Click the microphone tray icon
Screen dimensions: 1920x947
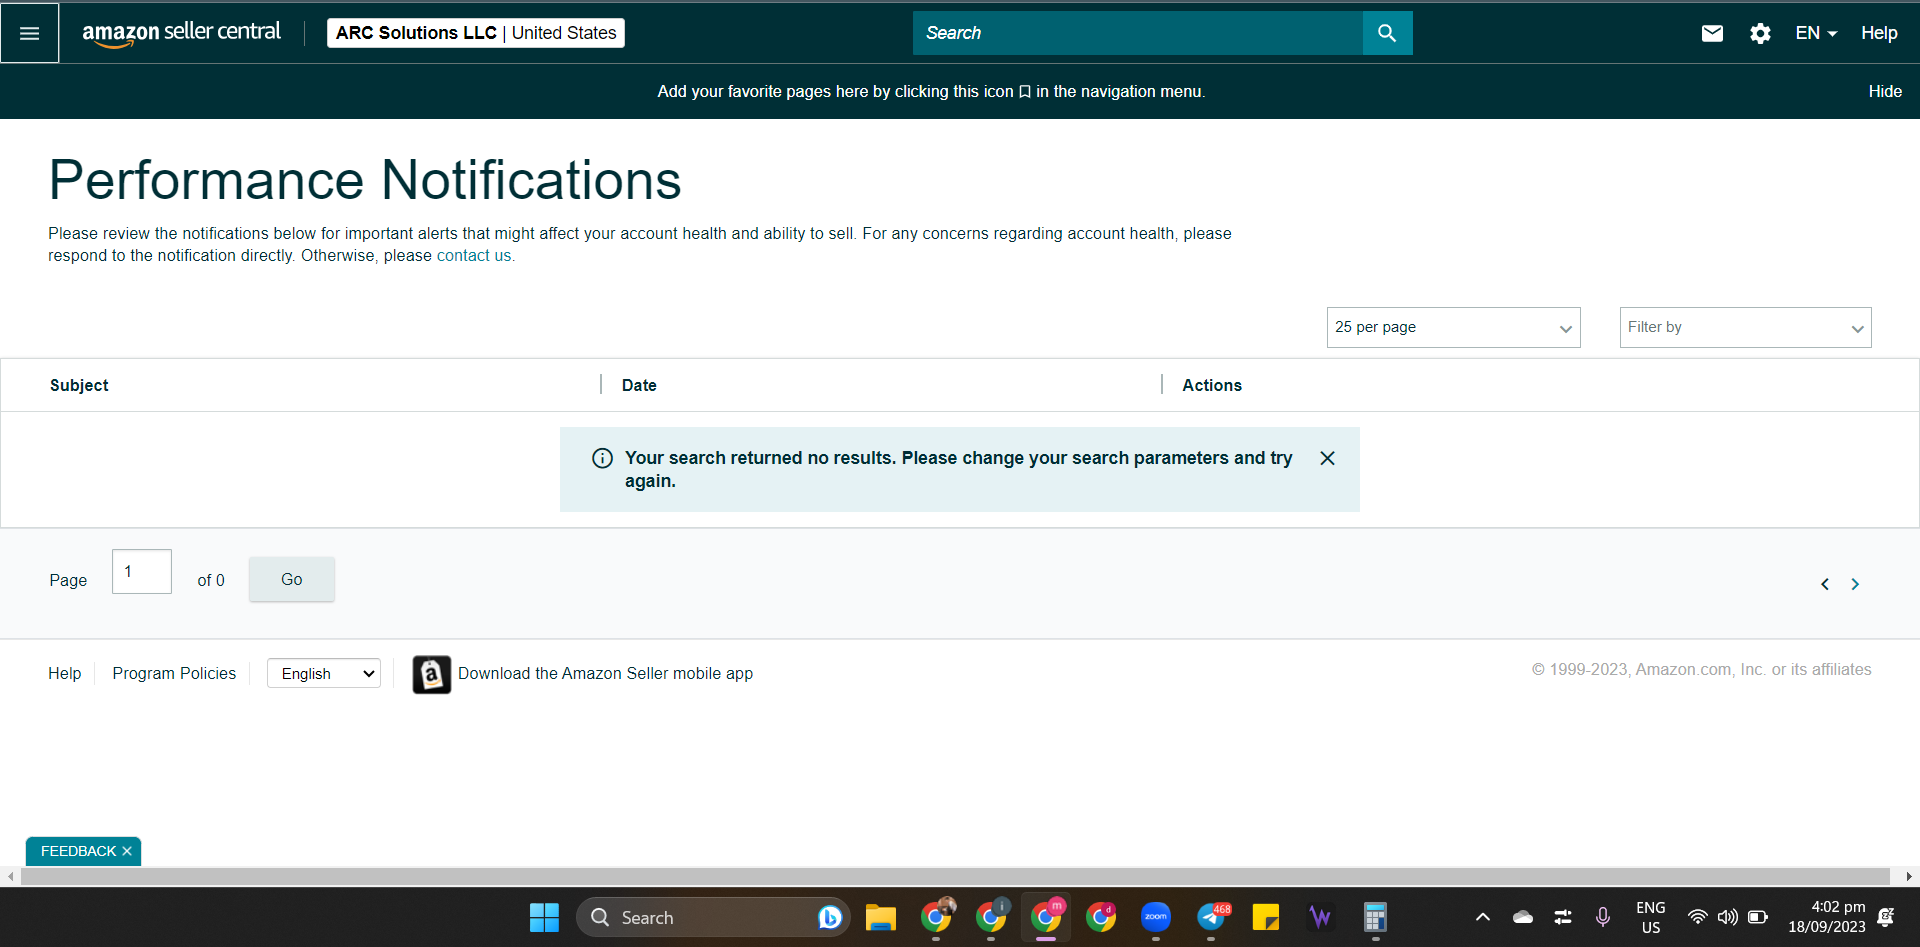pos(1603,917)
